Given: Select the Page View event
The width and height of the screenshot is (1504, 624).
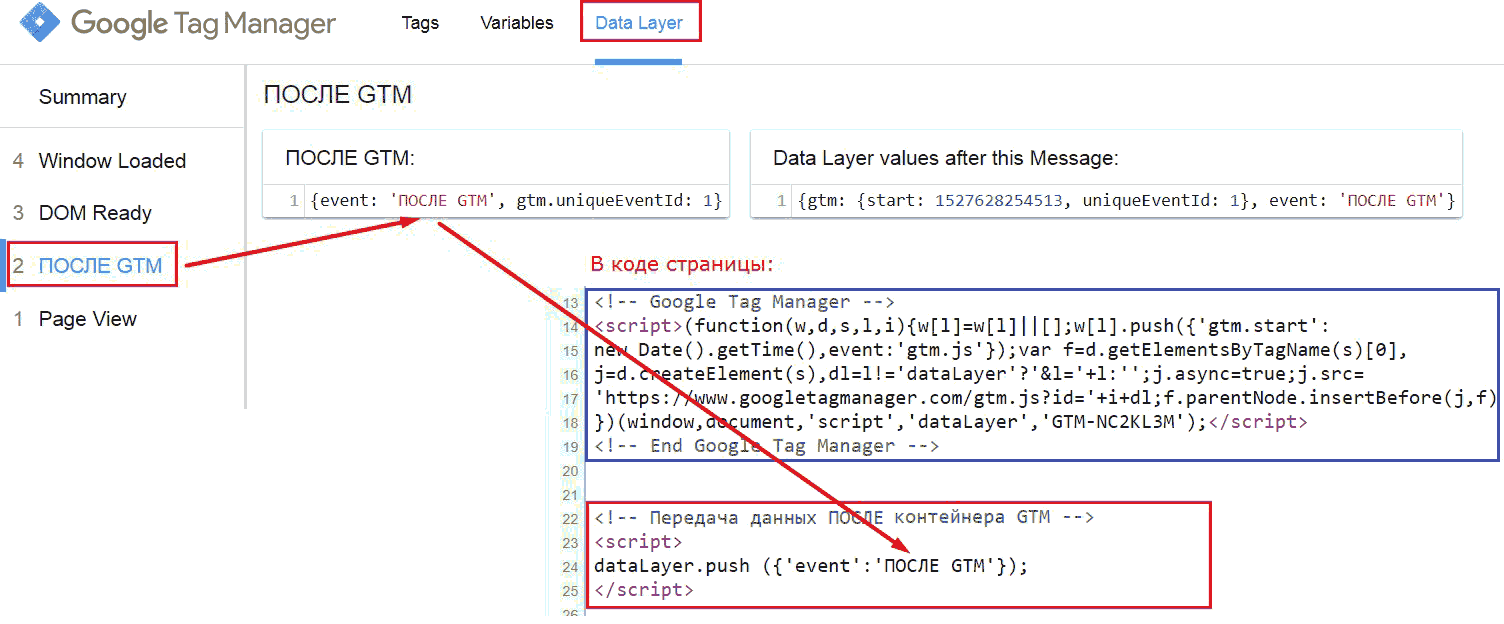Looking at the screenshot, I should coord(88,319).
